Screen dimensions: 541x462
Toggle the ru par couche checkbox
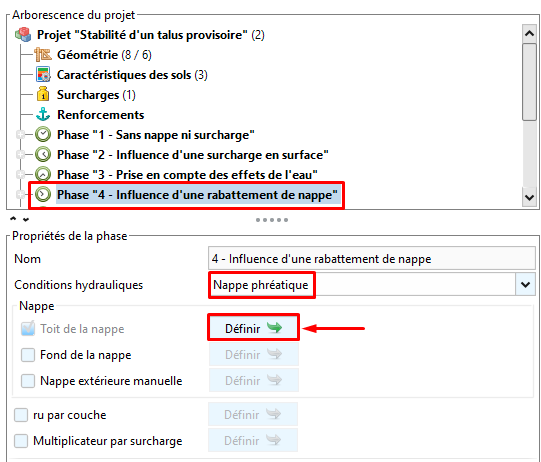click(21, 415)
